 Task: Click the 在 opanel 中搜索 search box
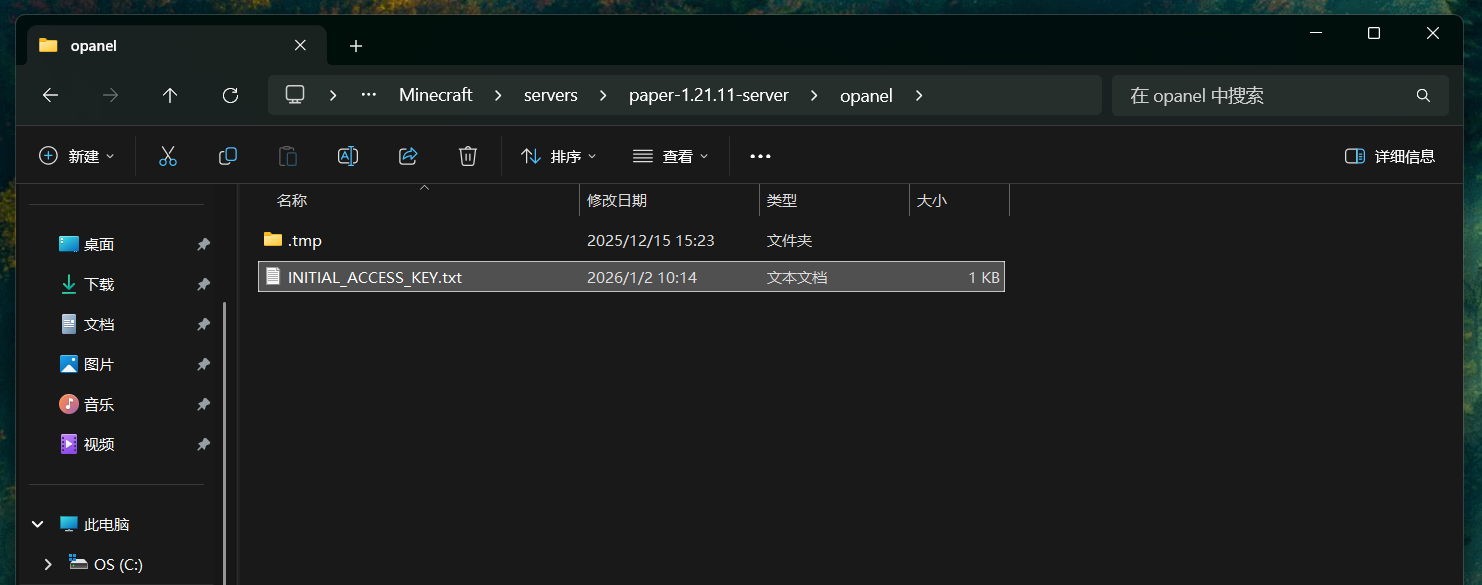tap(1265, 95)
